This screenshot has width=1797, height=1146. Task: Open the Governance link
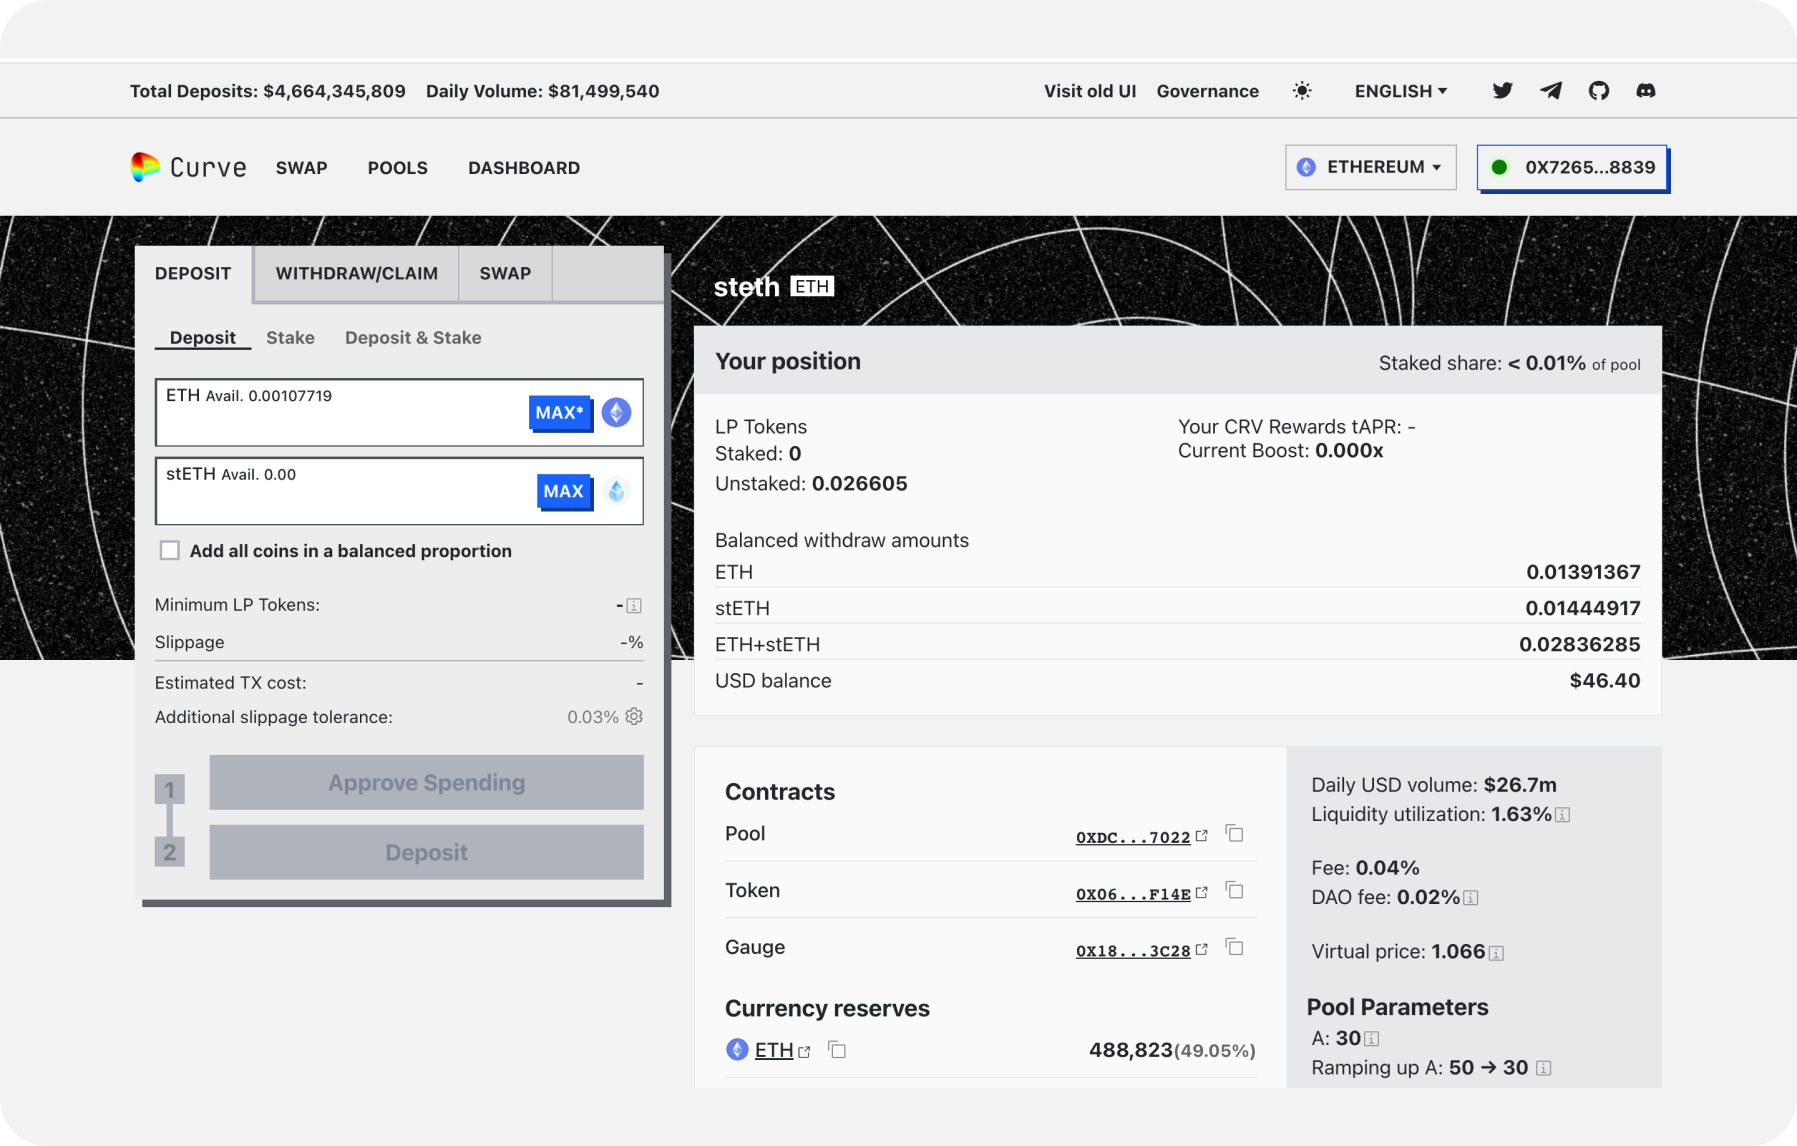pos(1208,91)
